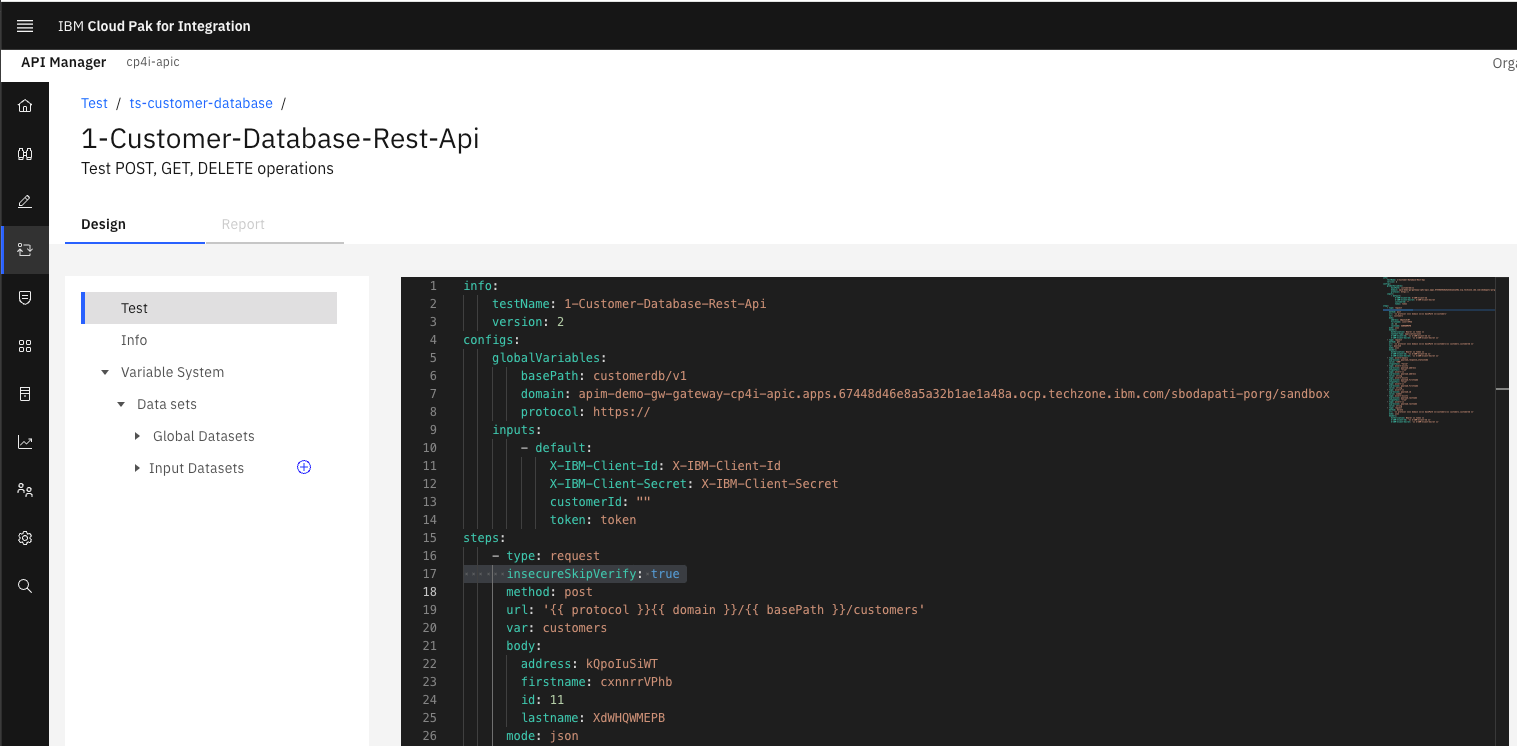The height and width of the screenshot is (746, 1517).
Task: Open the hamburger navigation menu
Action: point(25,26)
